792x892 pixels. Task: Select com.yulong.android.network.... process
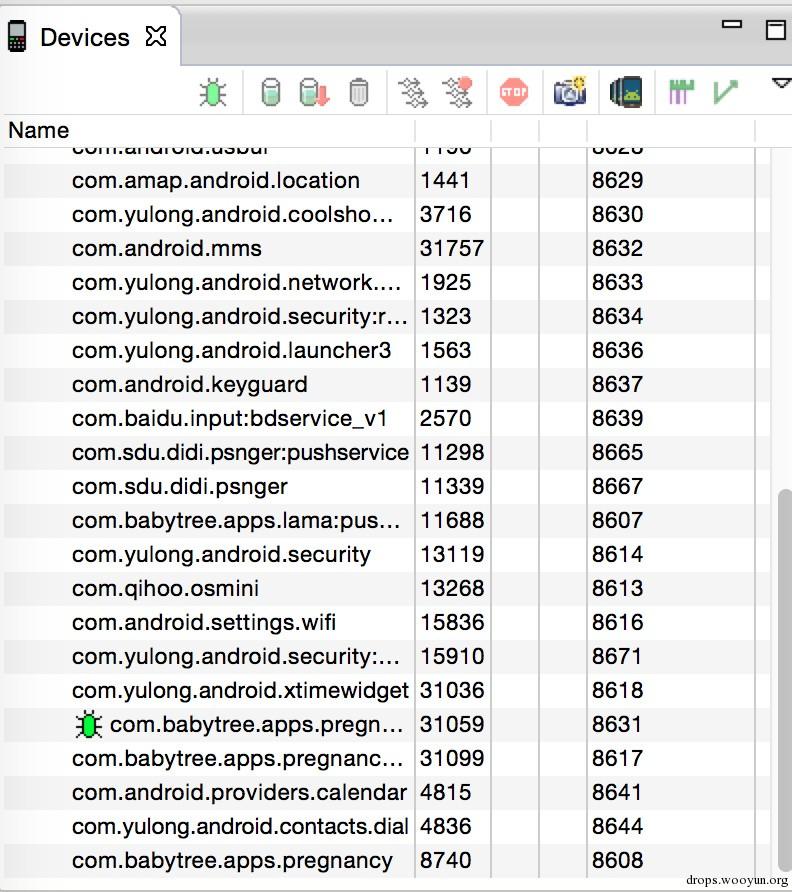[387, 283]
